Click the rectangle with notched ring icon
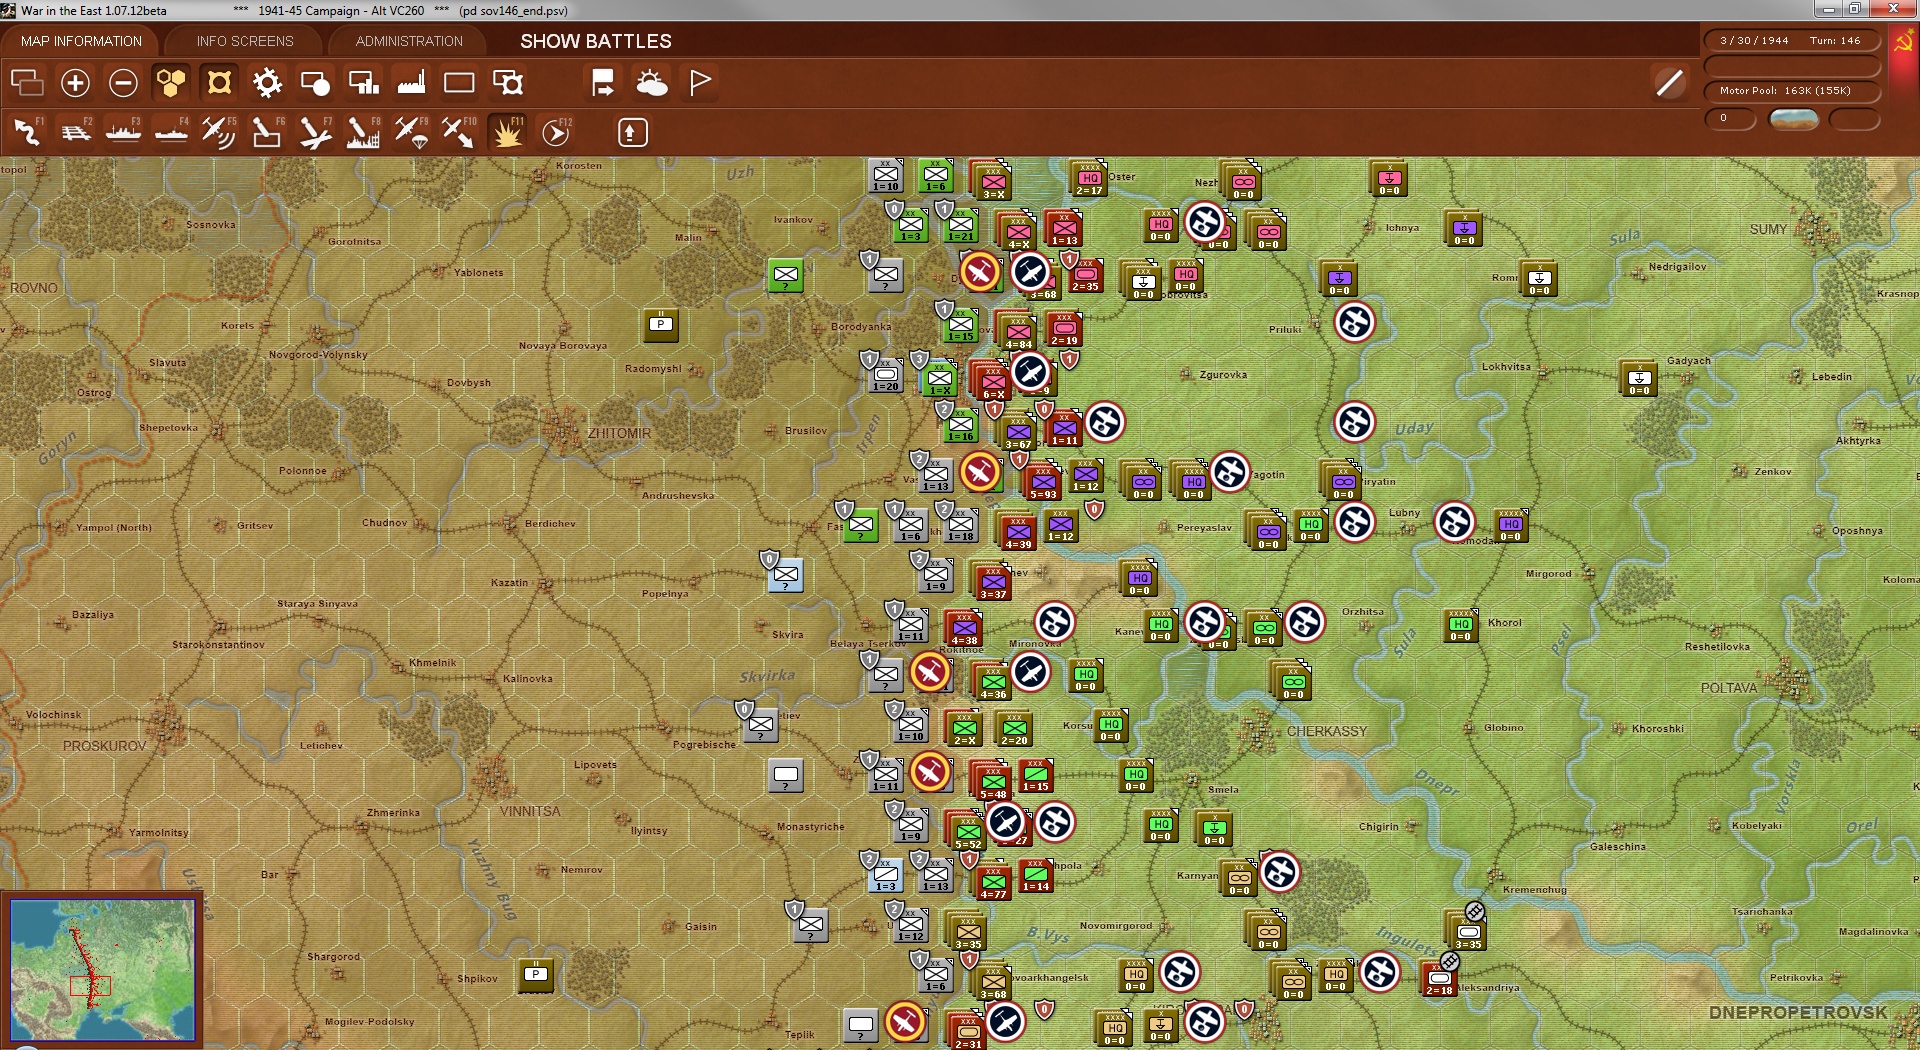Screen dimensions: 1920x1050 pos(508,83)
